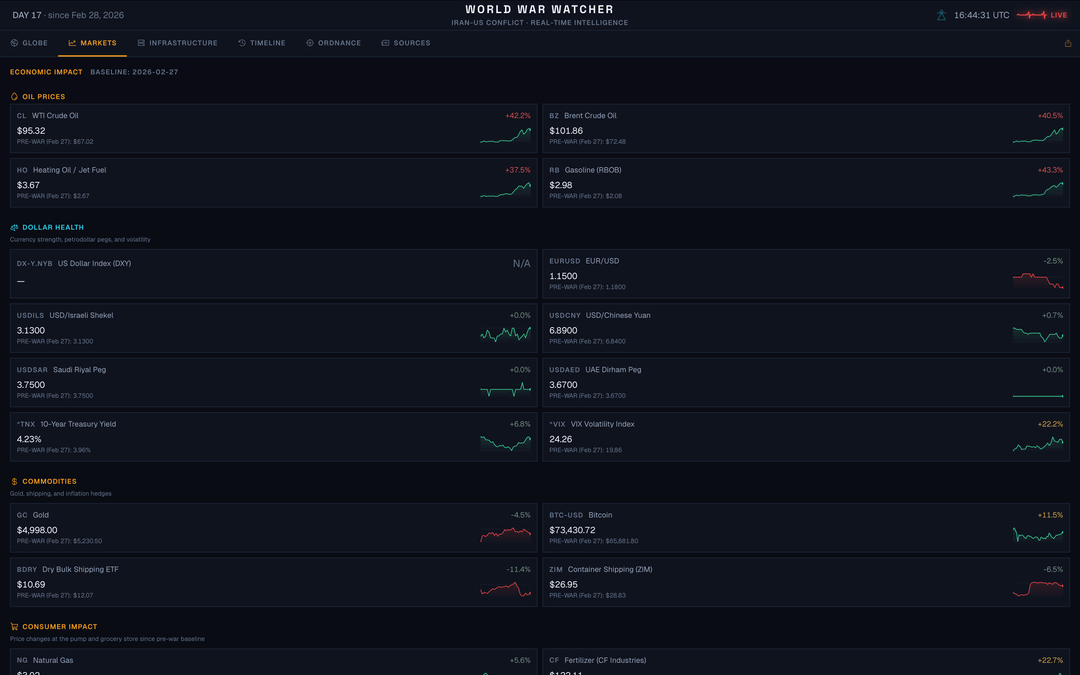Click the oil drop icon beside Oil Prices
This screenshot has width=1080, height=675.
pos(14,97)
